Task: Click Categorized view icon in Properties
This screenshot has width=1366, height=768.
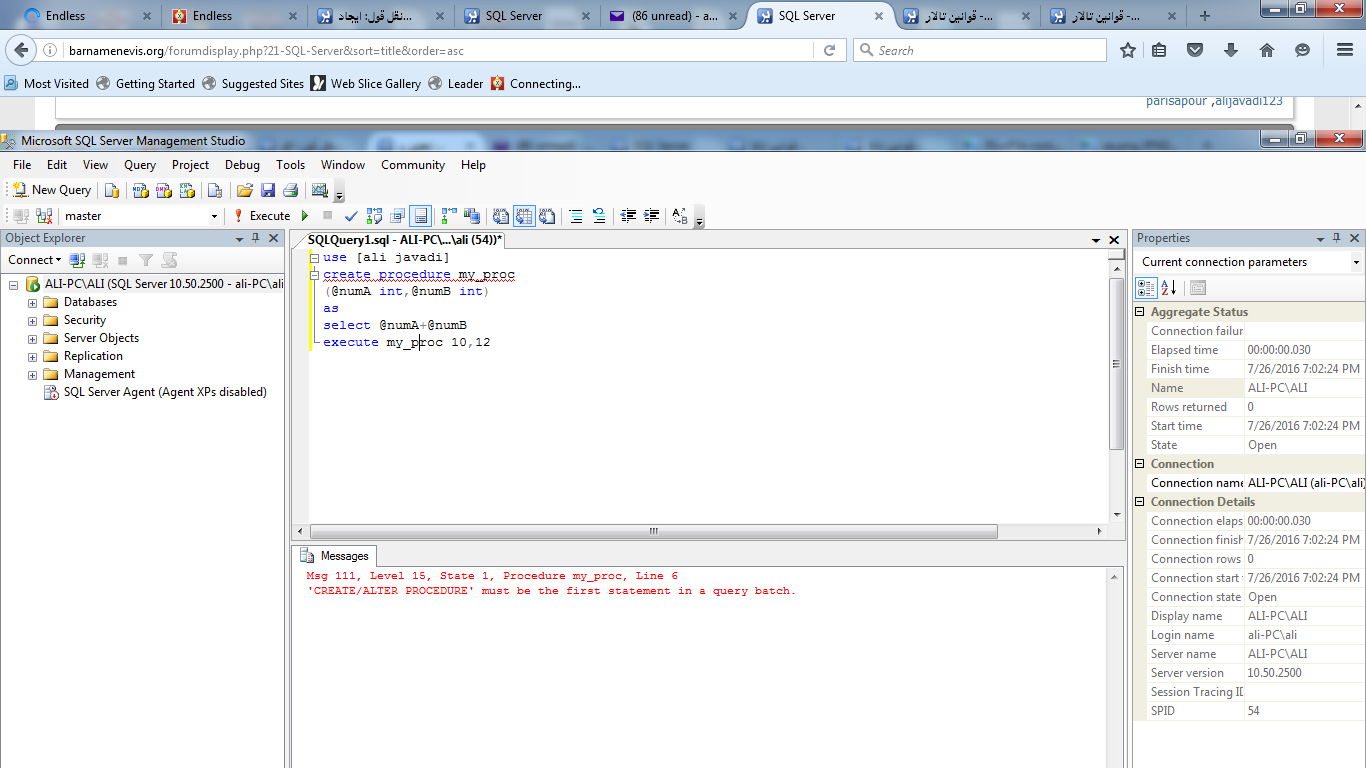Action: 1146,288
